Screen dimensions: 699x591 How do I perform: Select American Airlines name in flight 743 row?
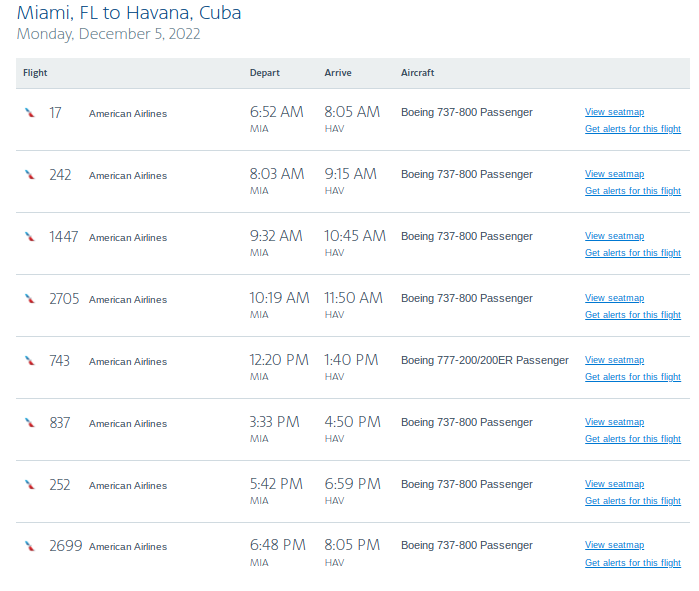pyautogui.click(x=128, y=361)
